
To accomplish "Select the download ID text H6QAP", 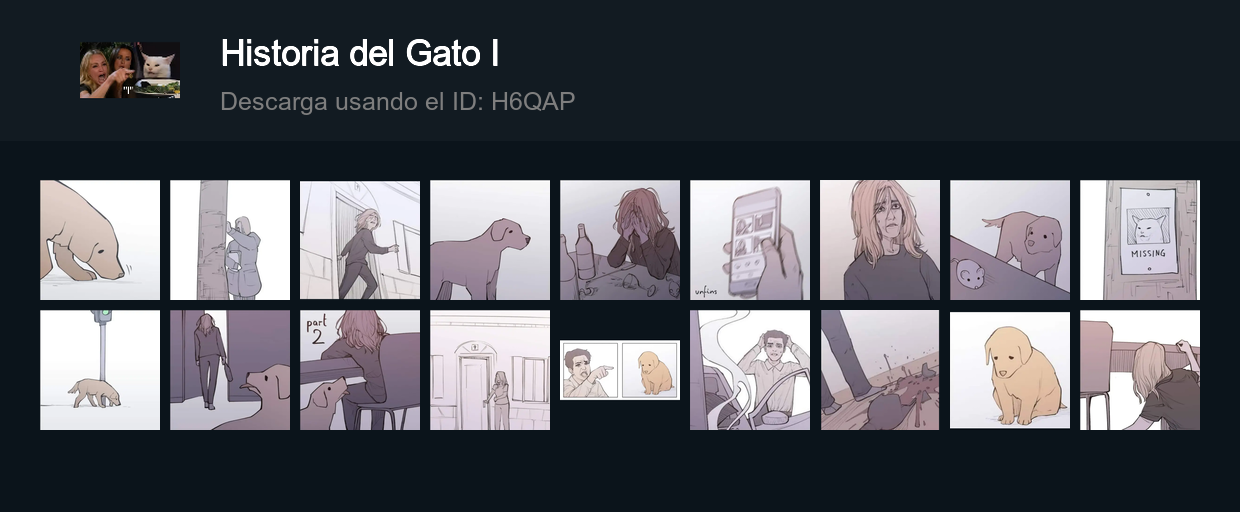I will [x=533, y=101].
